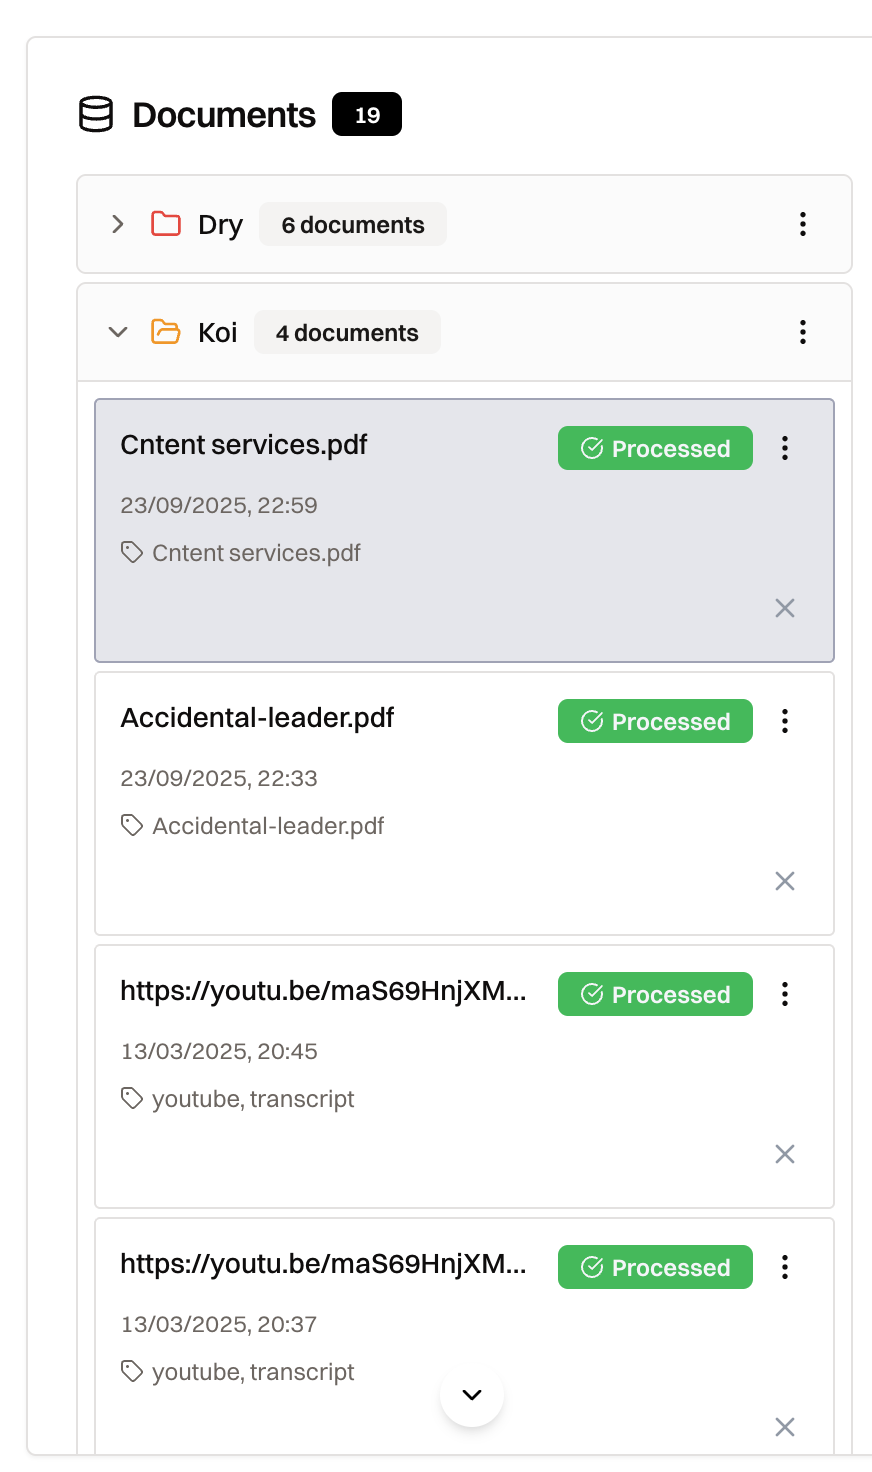Select the Cntent services.pdf document title
The height and width of the screenshot is (1472, 872).
coord(244,445)
